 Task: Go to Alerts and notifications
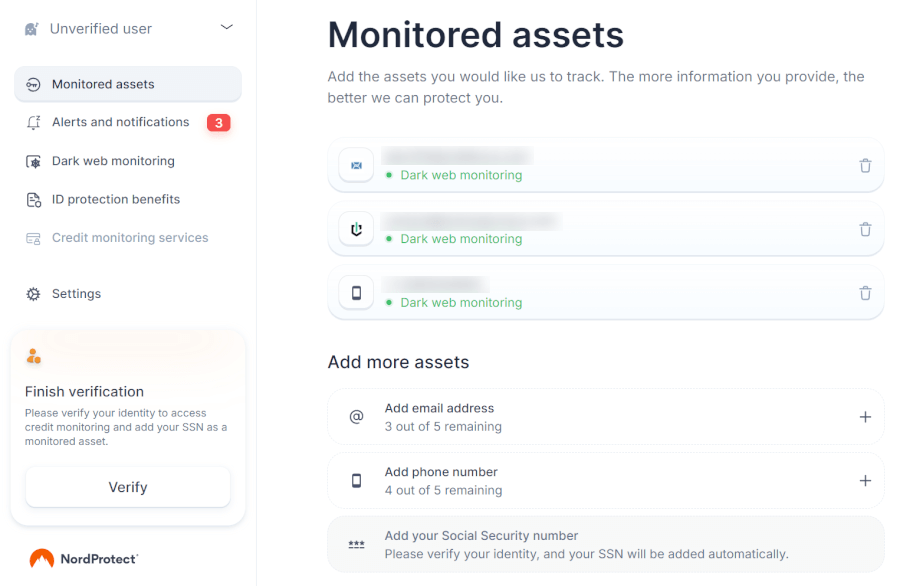point(120,122)
